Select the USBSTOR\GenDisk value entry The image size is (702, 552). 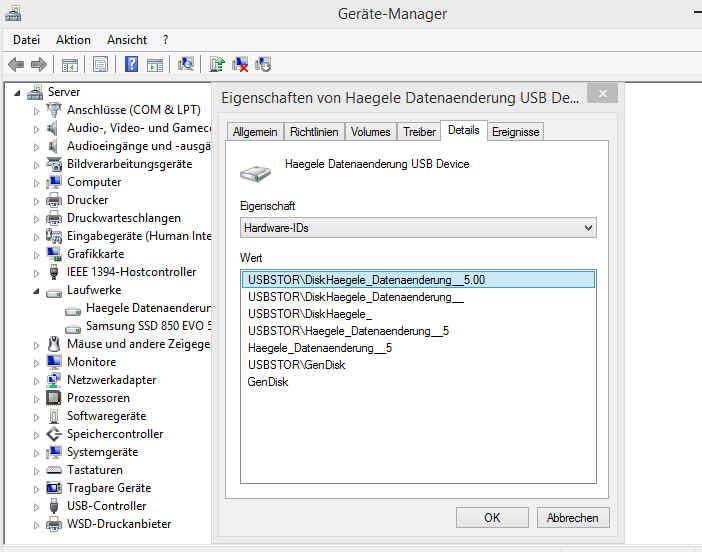[296, 365]
